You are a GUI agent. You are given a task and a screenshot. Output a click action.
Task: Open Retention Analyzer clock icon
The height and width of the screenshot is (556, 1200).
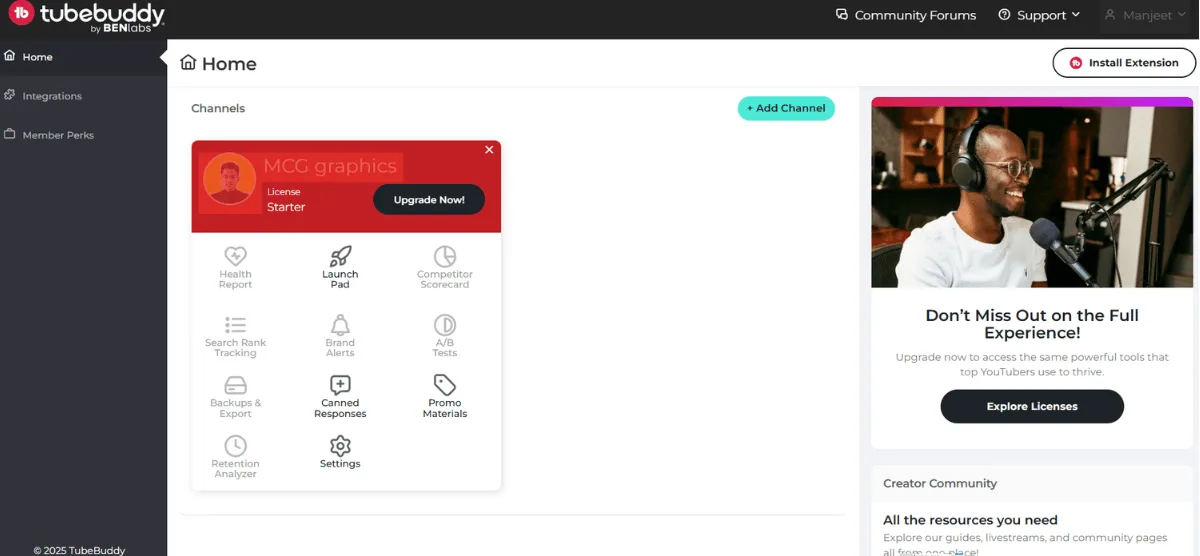(235, 446)
